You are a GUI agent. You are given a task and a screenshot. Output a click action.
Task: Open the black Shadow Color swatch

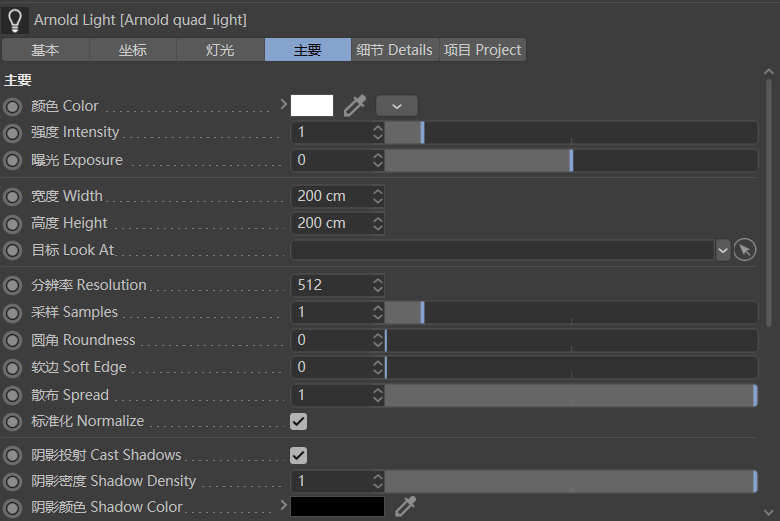[x=337, y=507]
